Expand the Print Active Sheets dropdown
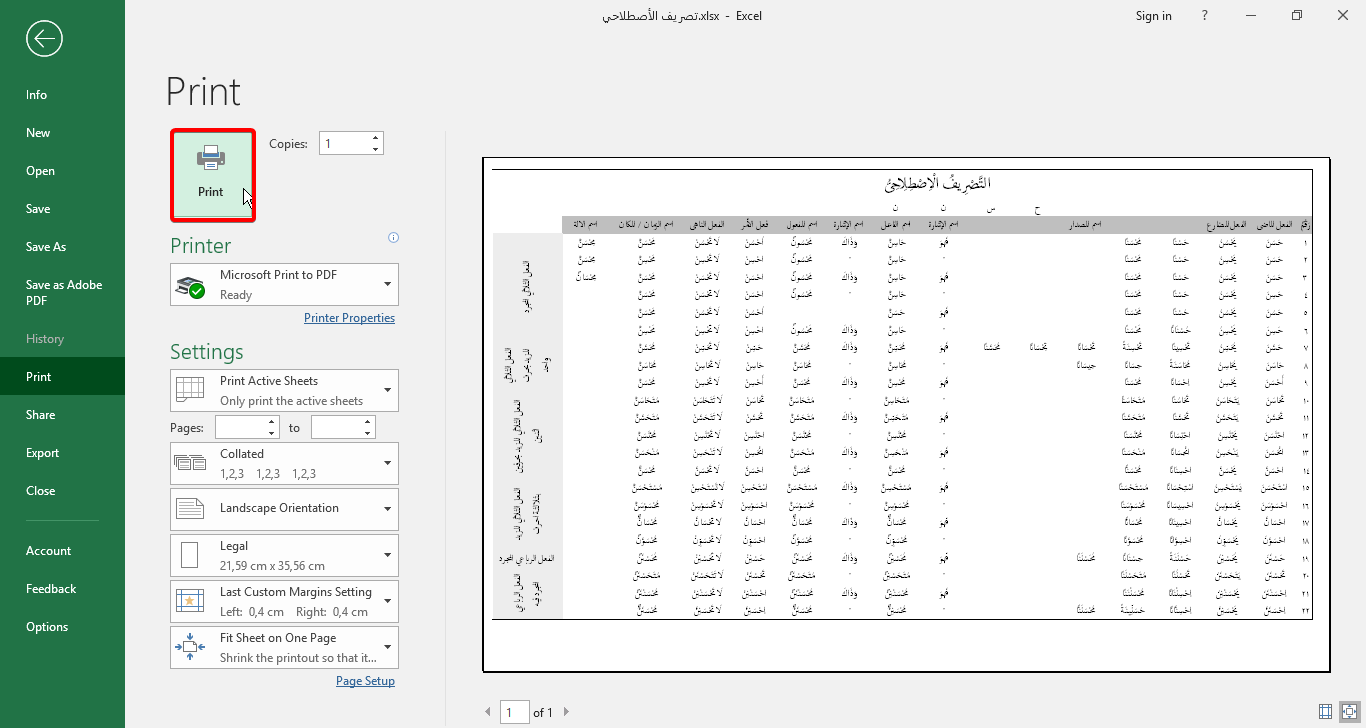 [x=389, y=390]
